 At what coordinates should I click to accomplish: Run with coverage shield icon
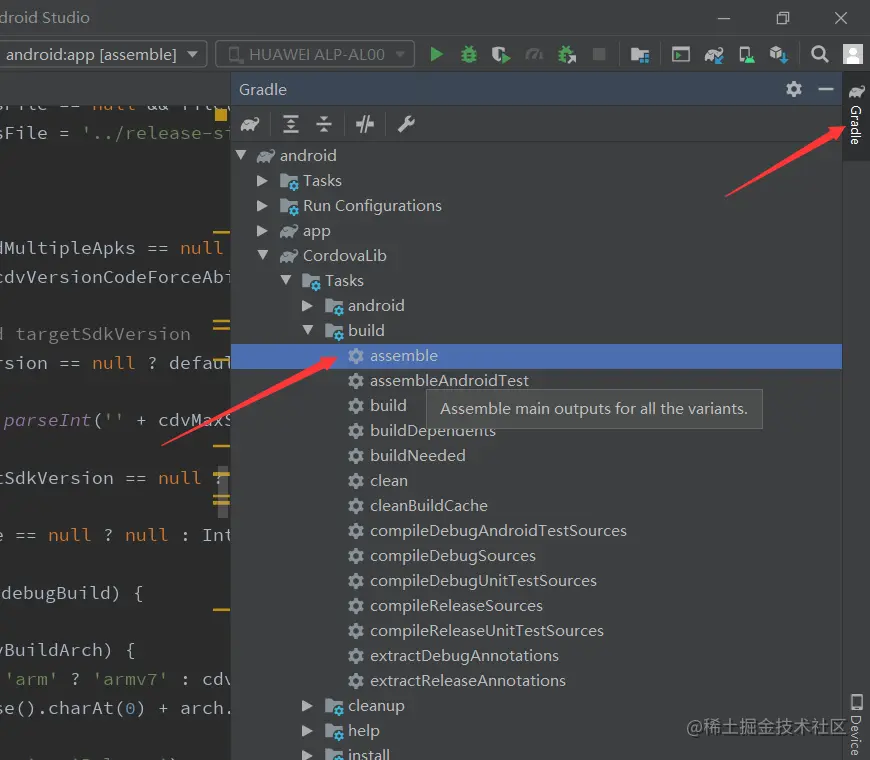(501, 54)
